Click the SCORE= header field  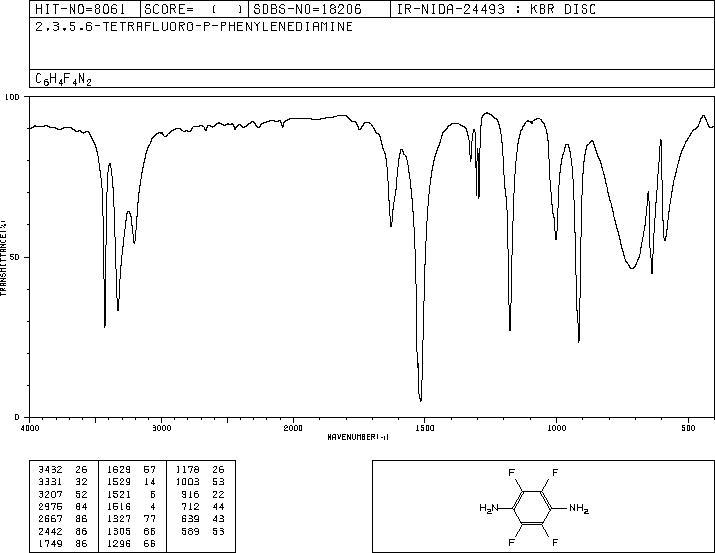click(193, 9)
